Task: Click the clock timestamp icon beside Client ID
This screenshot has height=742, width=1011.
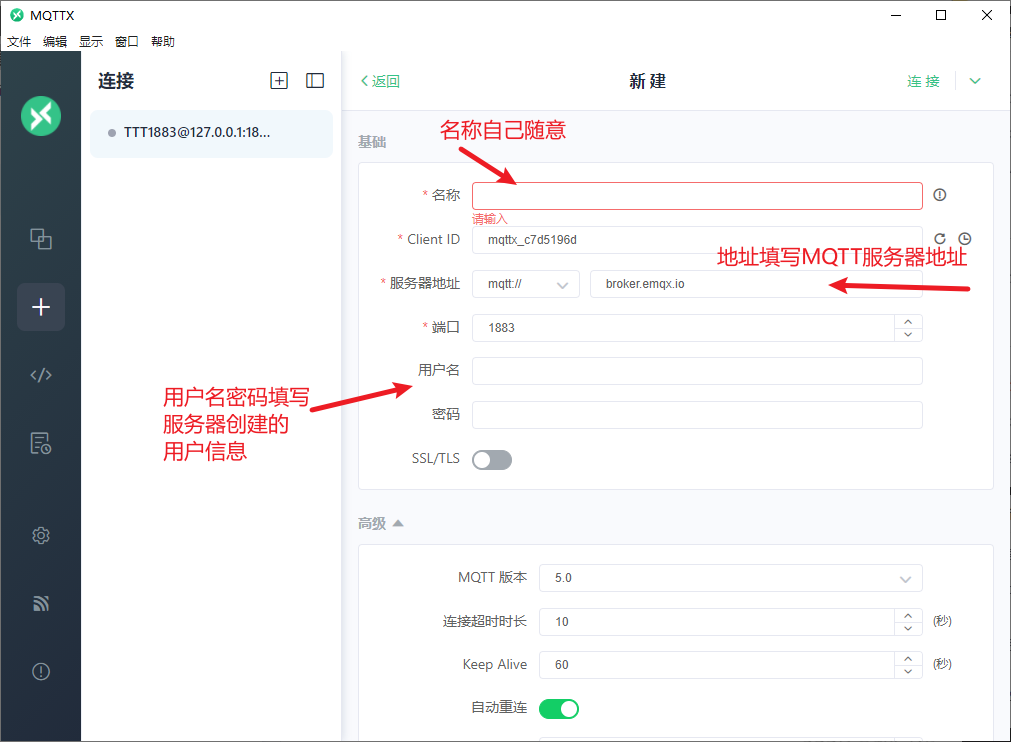Action: pos(965,239)
